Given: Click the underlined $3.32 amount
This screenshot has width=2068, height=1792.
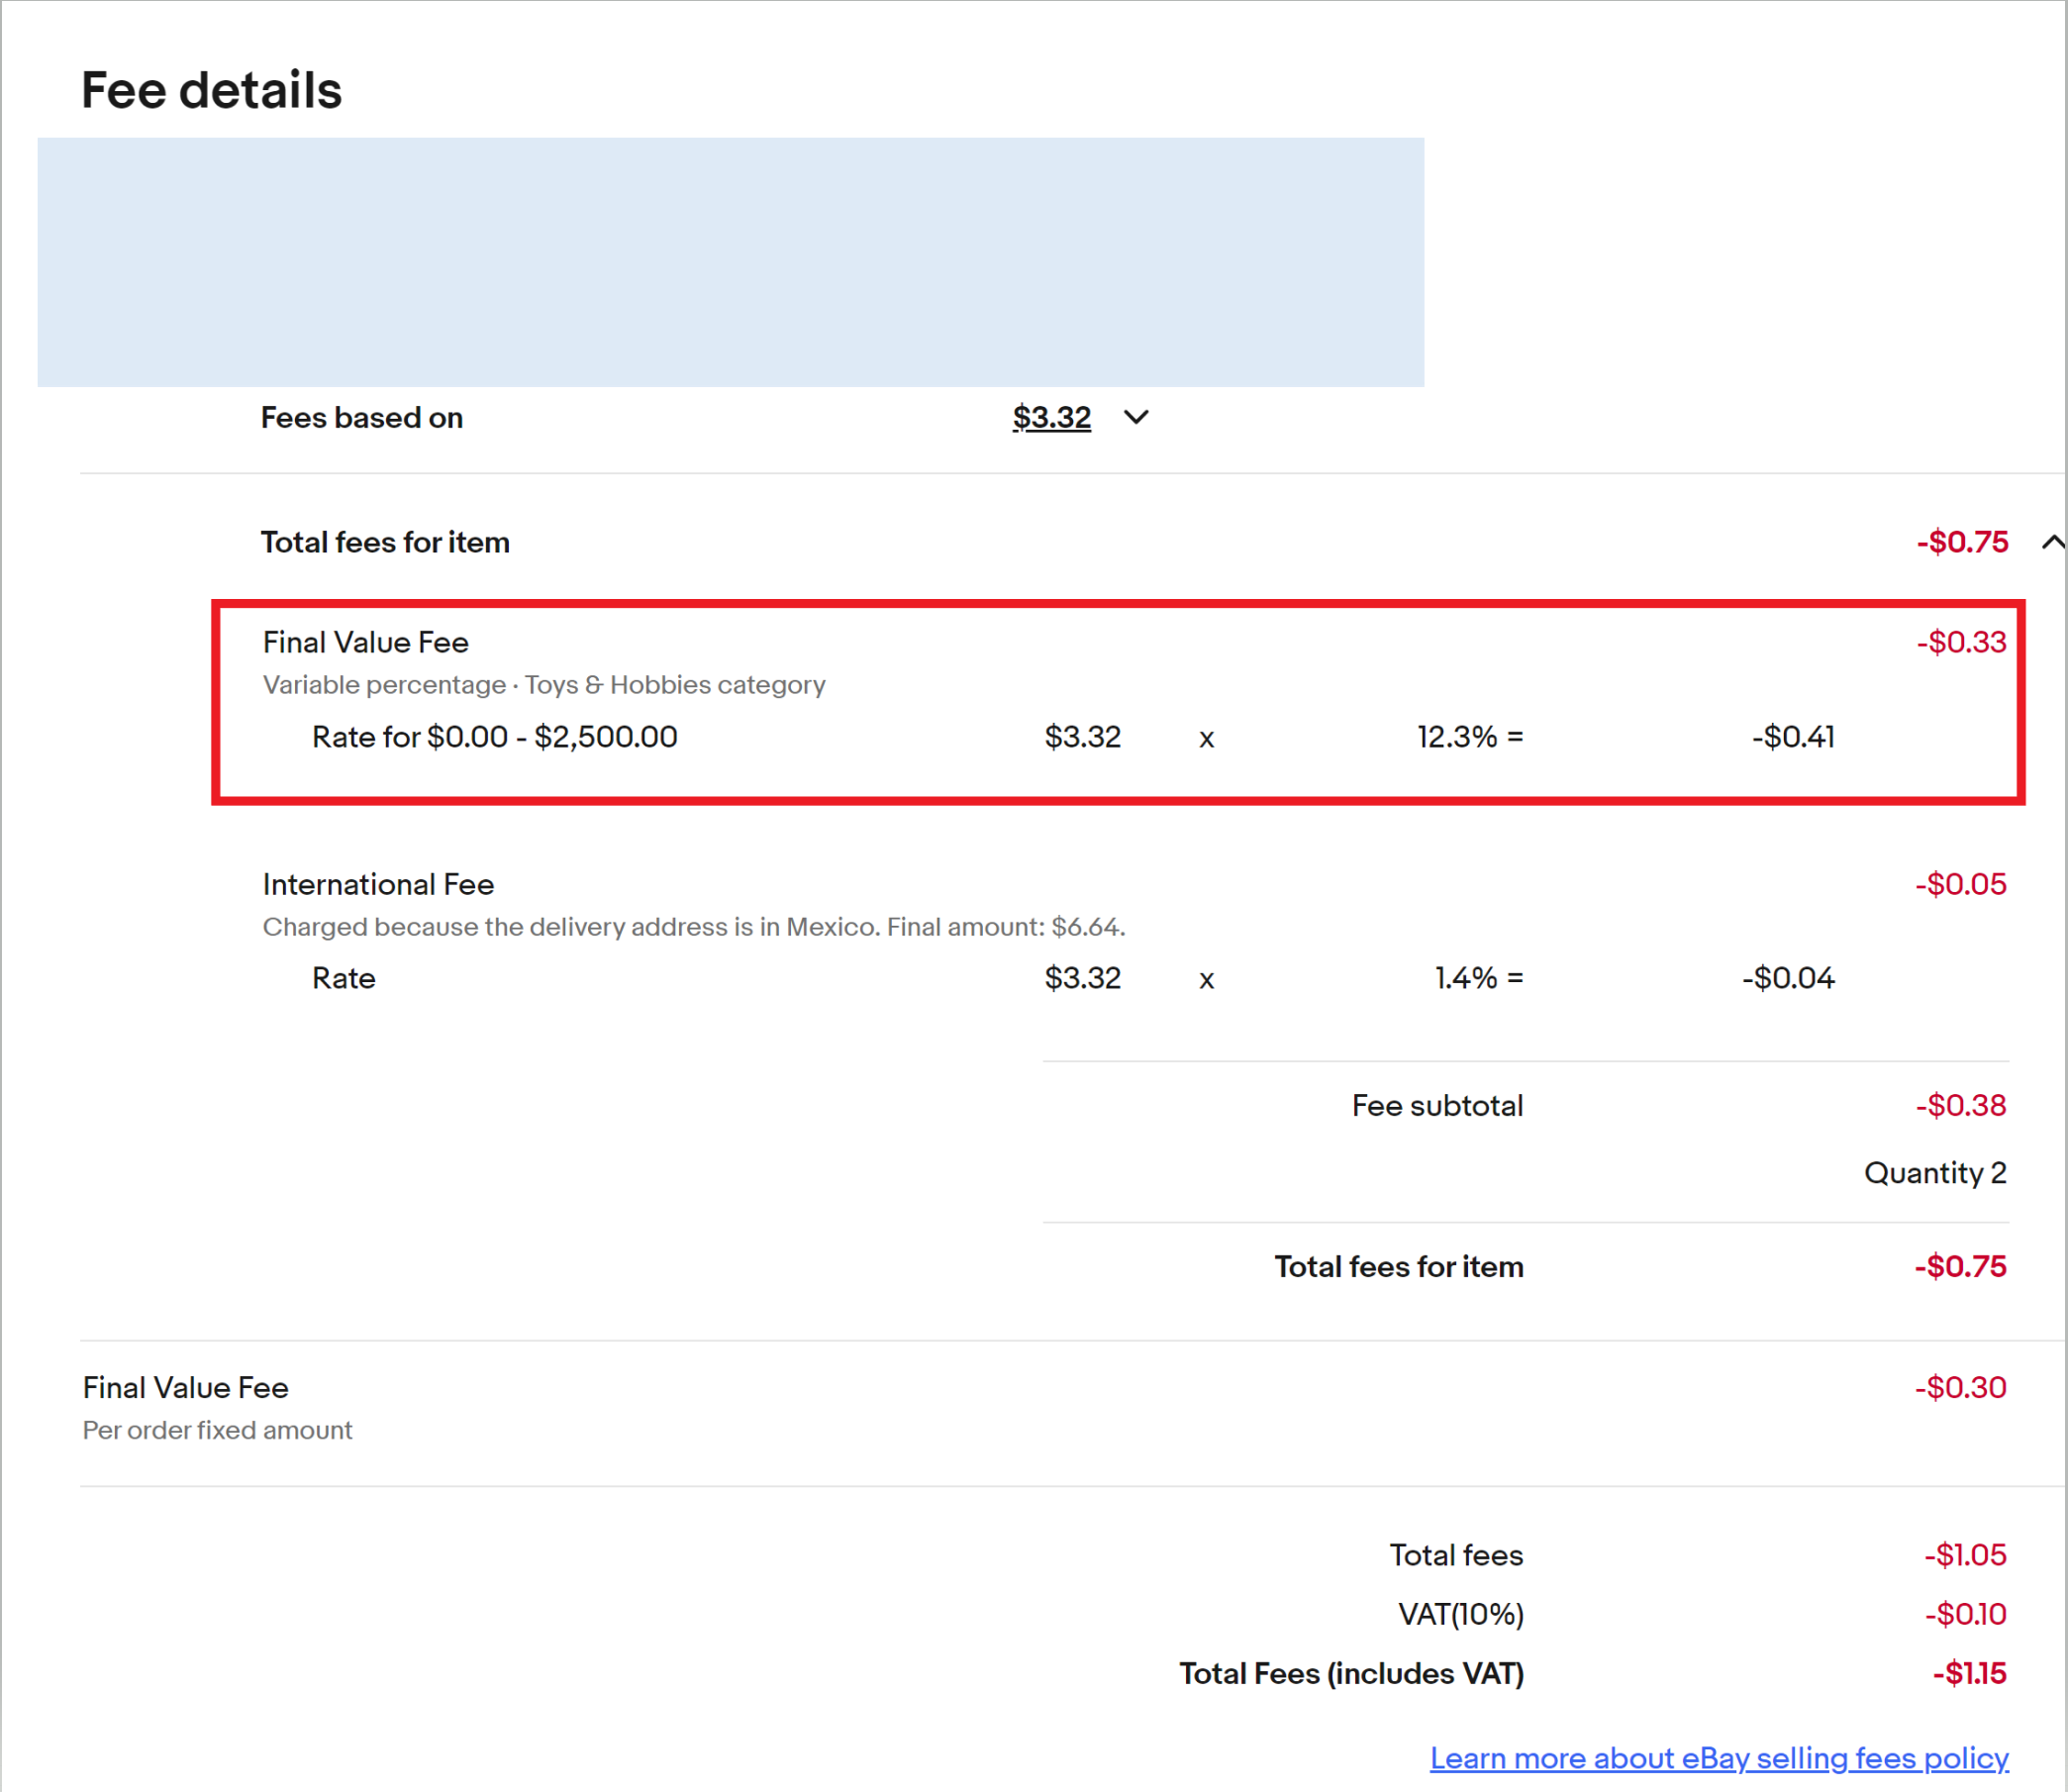Looking at the screenshot, I should (x=1051, y=417).
